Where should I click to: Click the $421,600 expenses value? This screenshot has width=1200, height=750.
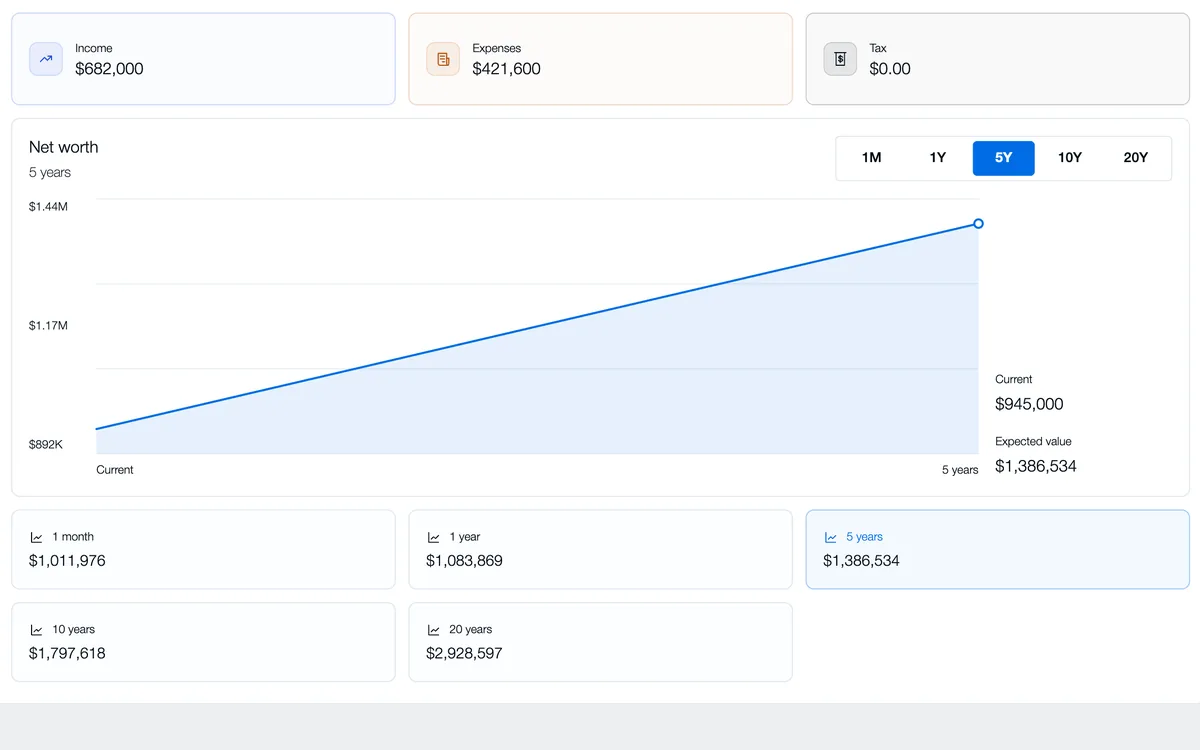[507, 69]
